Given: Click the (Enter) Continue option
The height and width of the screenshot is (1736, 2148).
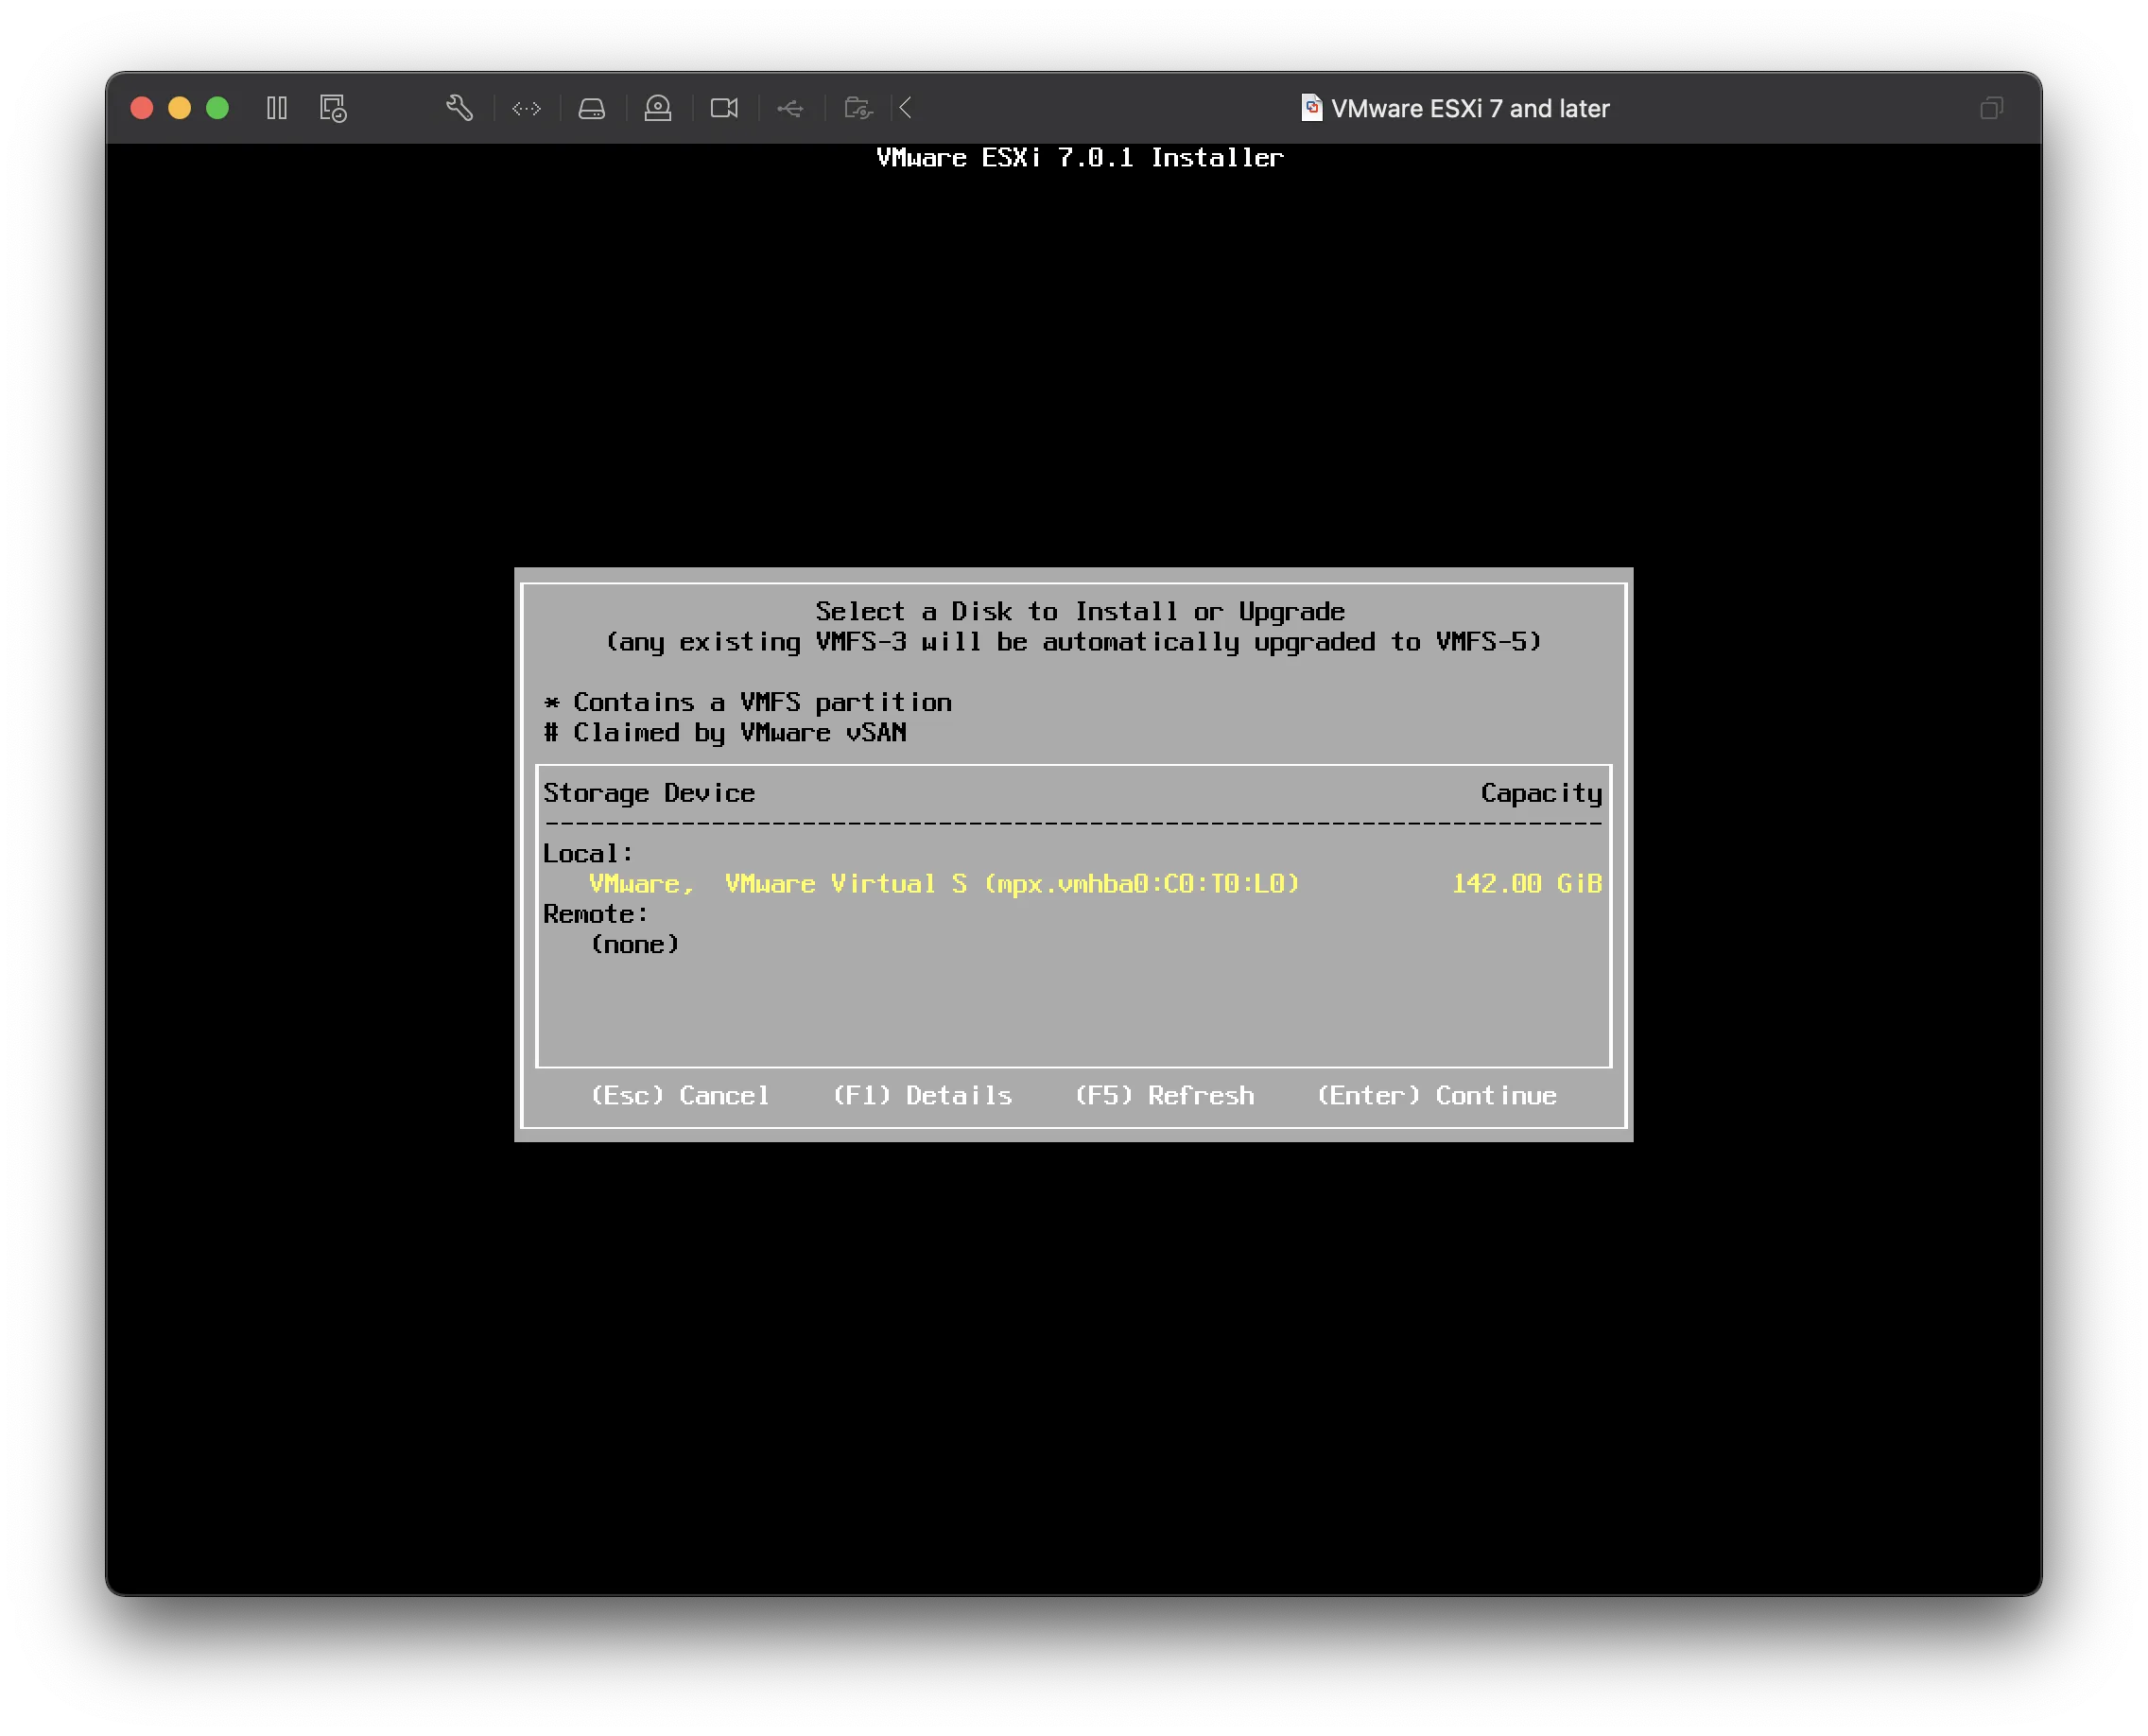Looking at the screenshot, I should click(x=1437, y=1096).
